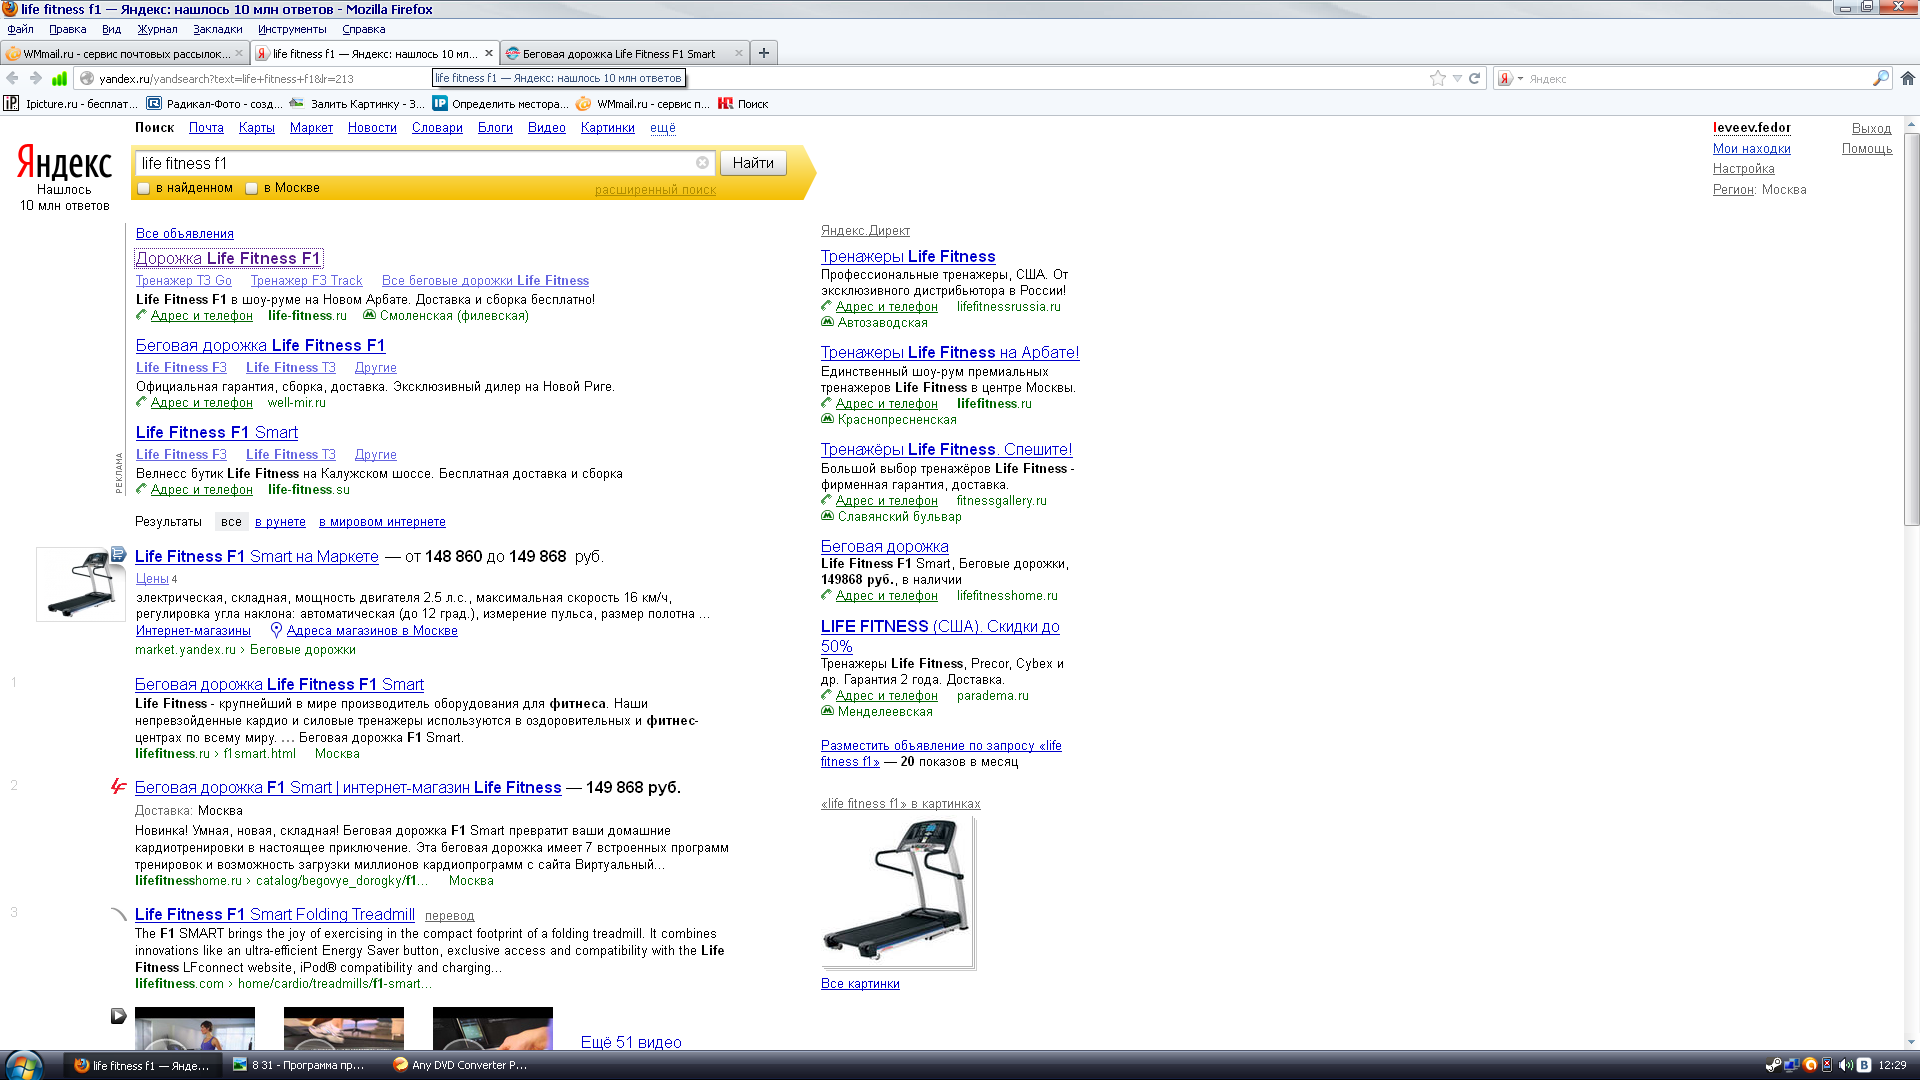Open the Any DVD Converter taskbar item

point(460,1065)
